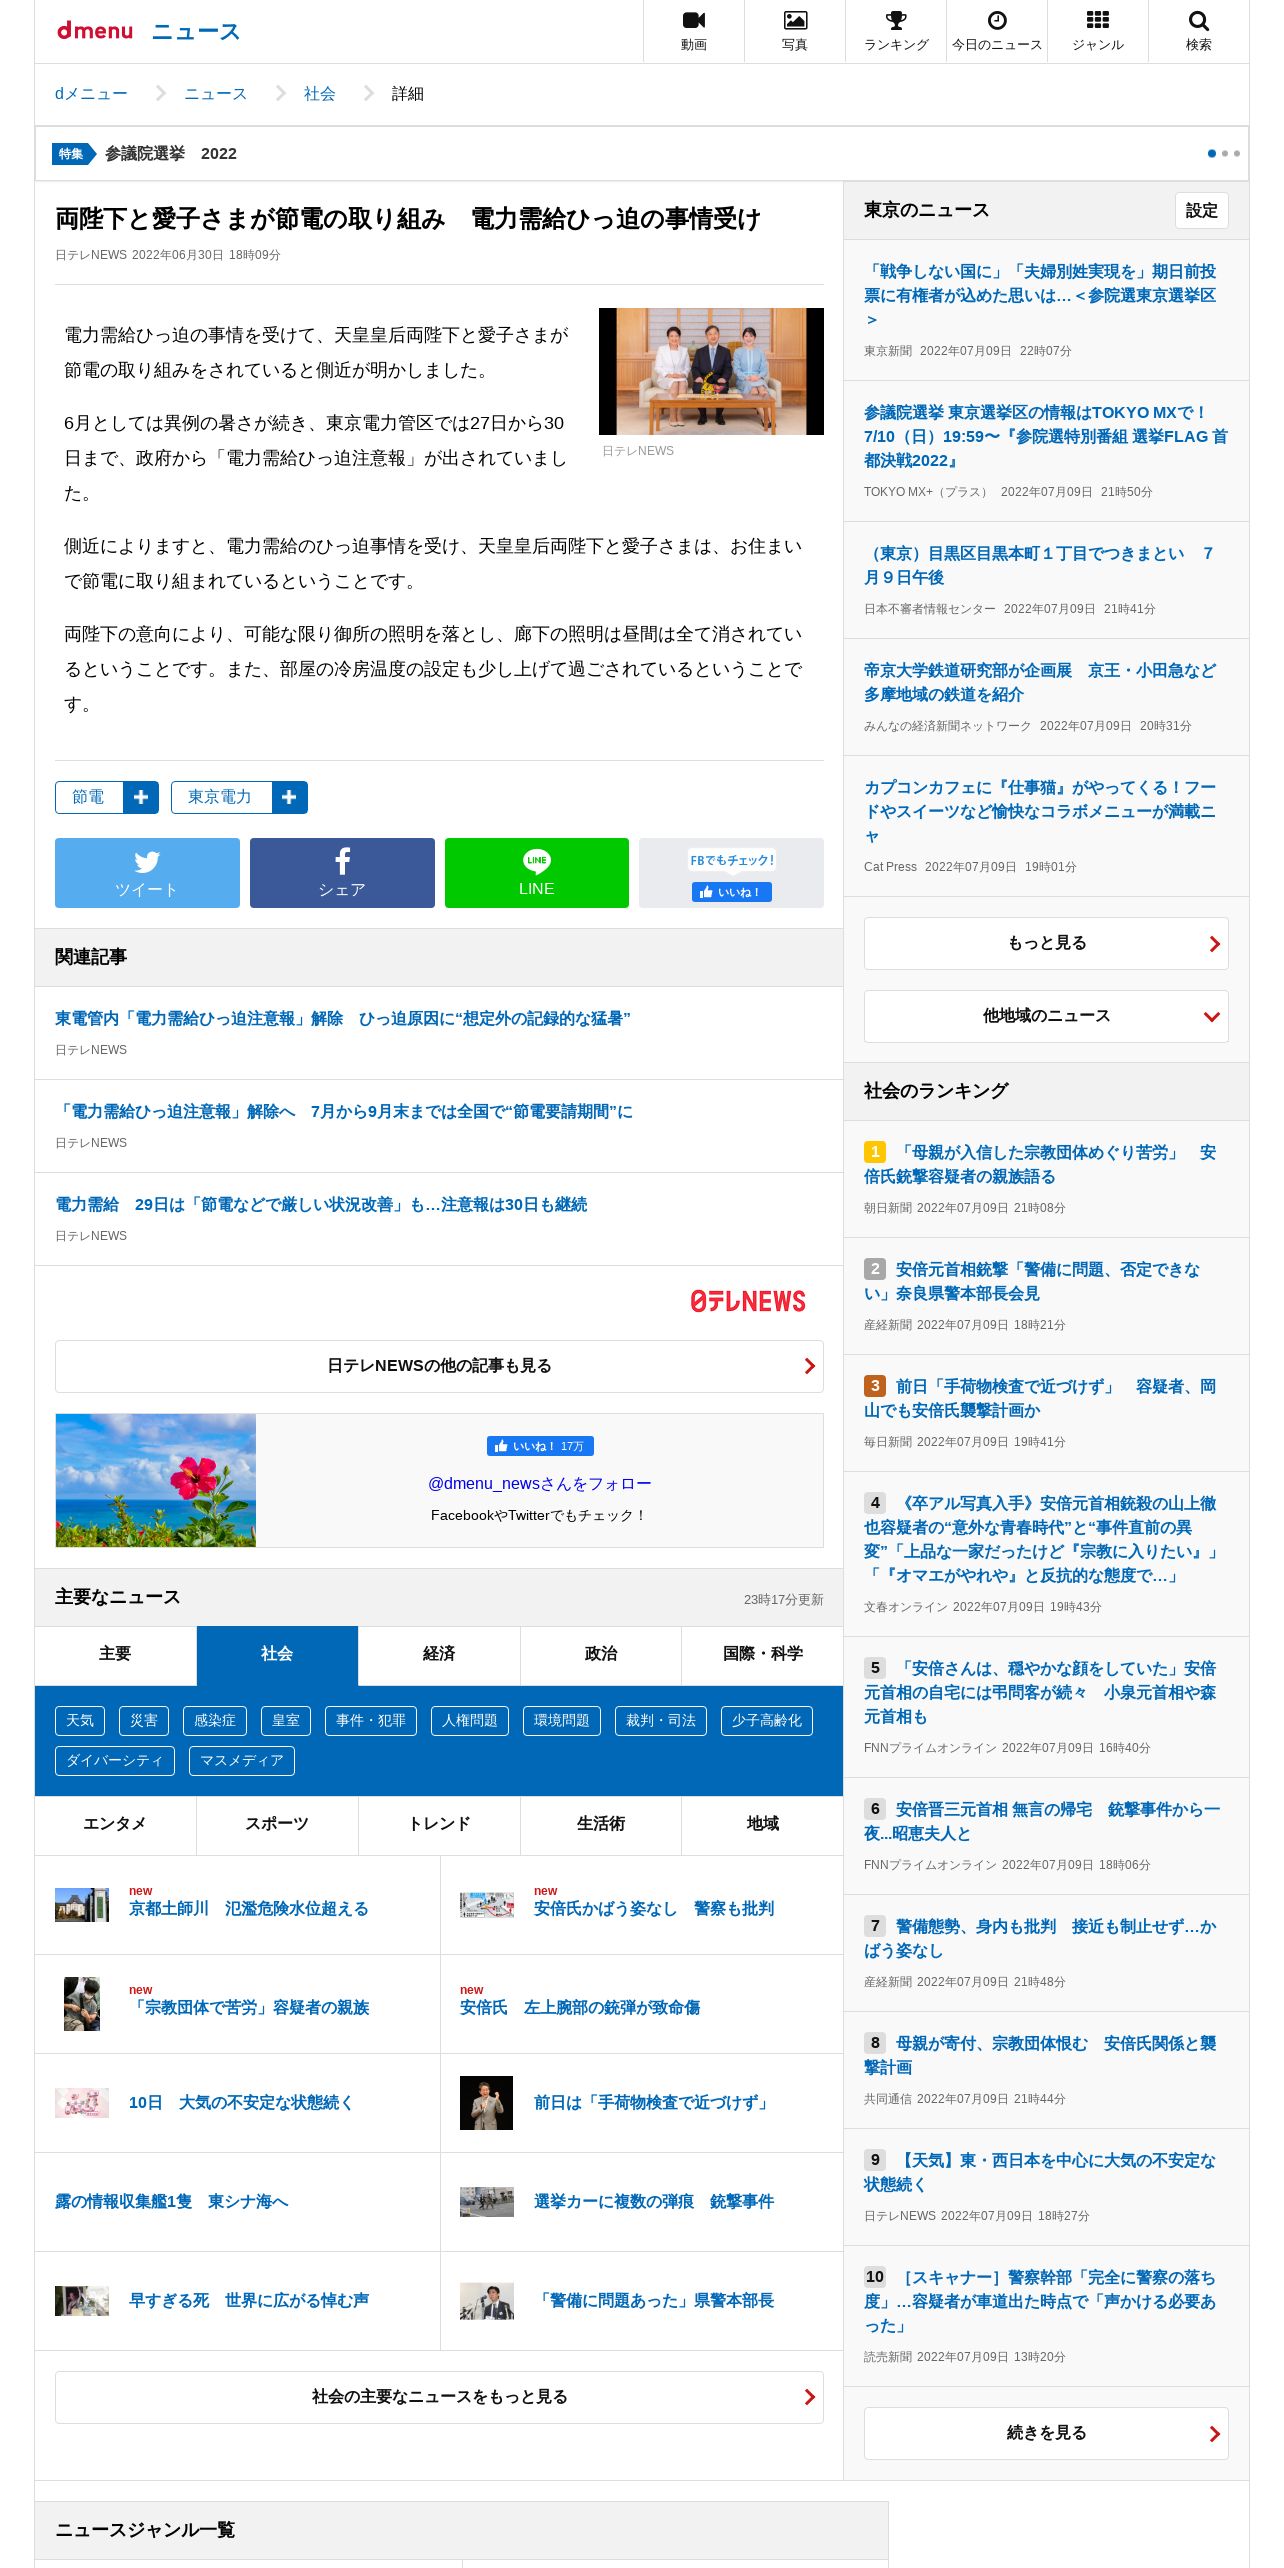Image resolution: width=1284 pixels, height=2568 pixels.
Task: Open thumbnail for 前日は「手荷物検査で近づけず」
Action: (486, 2103)
